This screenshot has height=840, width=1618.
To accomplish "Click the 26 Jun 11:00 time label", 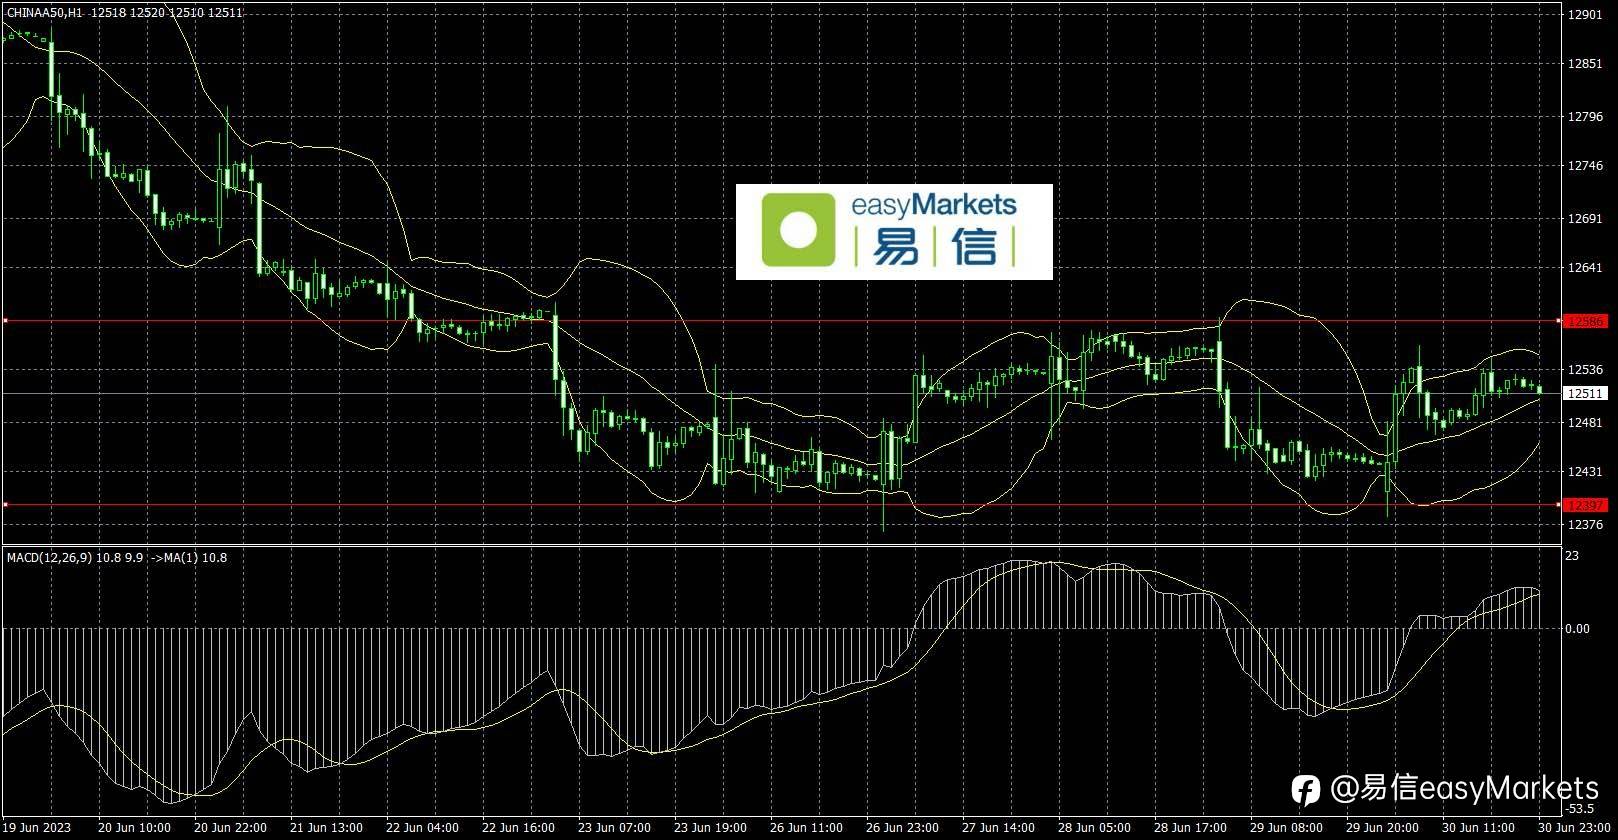I will (x=806, y=828).
